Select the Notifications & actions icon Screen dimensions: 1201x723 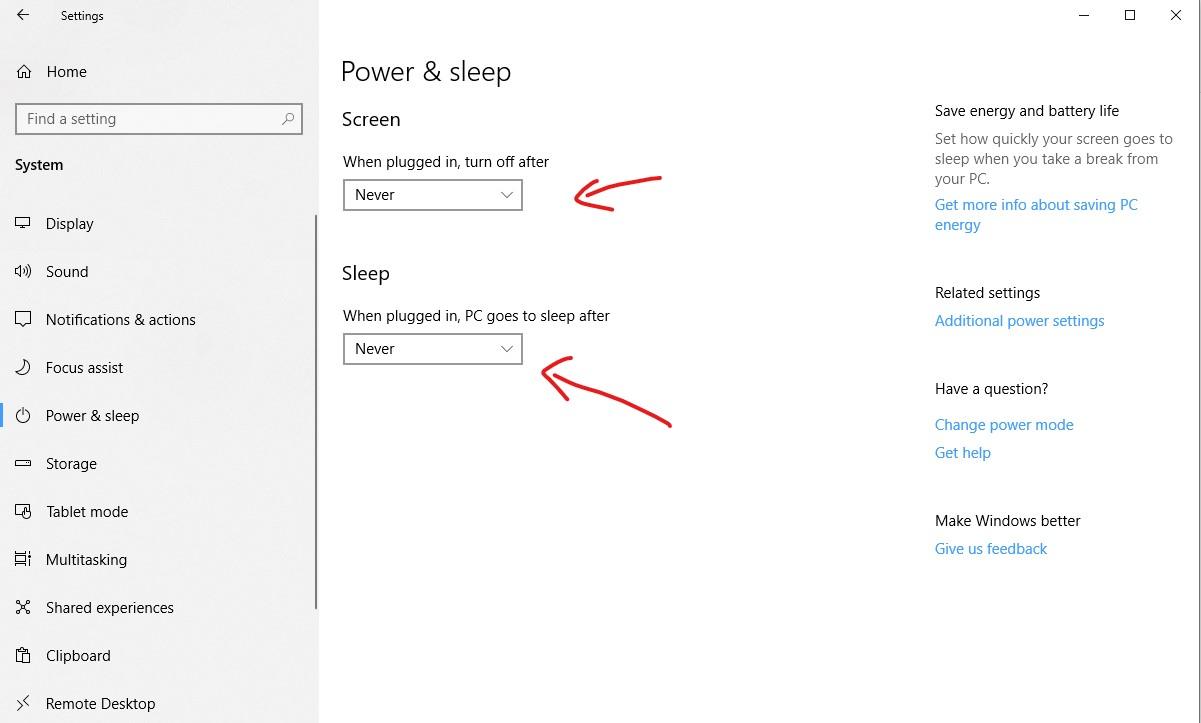click(23, 320)
